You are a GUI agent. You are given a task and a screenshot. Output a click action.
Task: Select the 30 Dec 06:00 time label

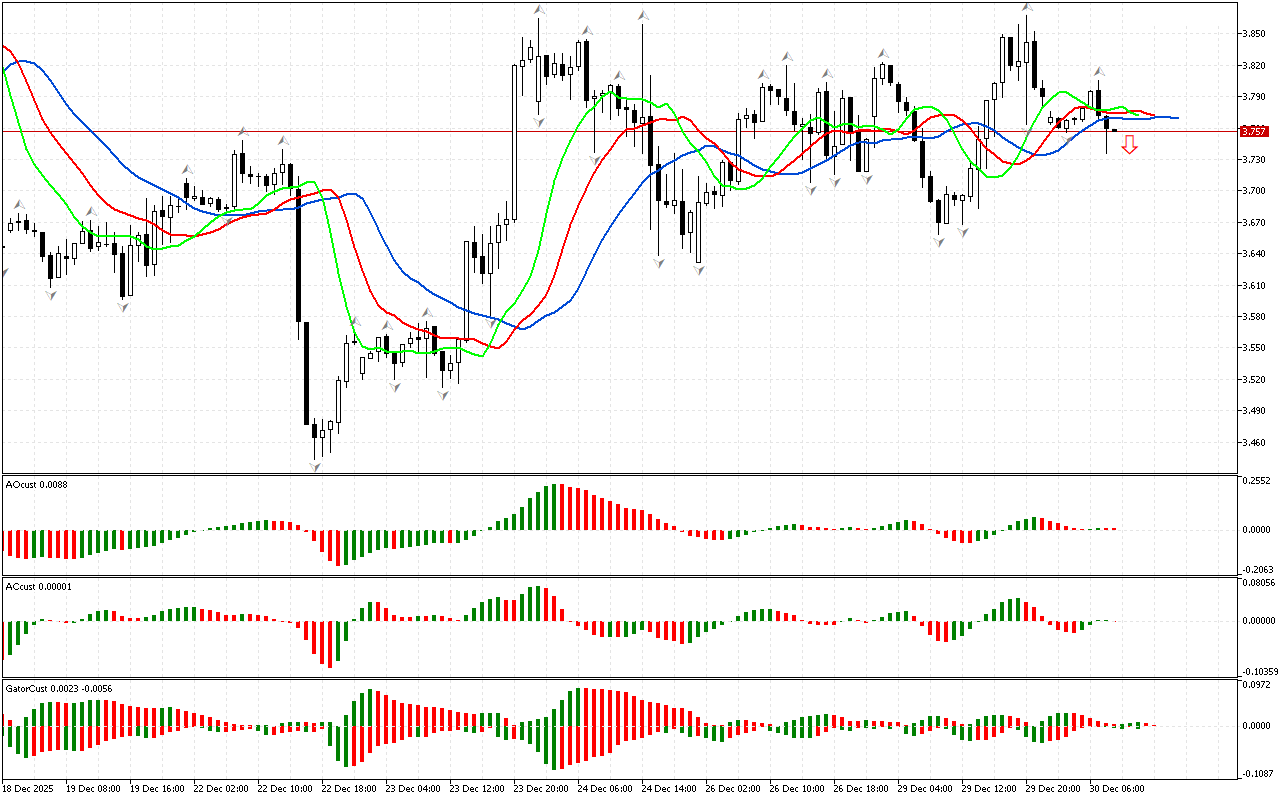1116,788
